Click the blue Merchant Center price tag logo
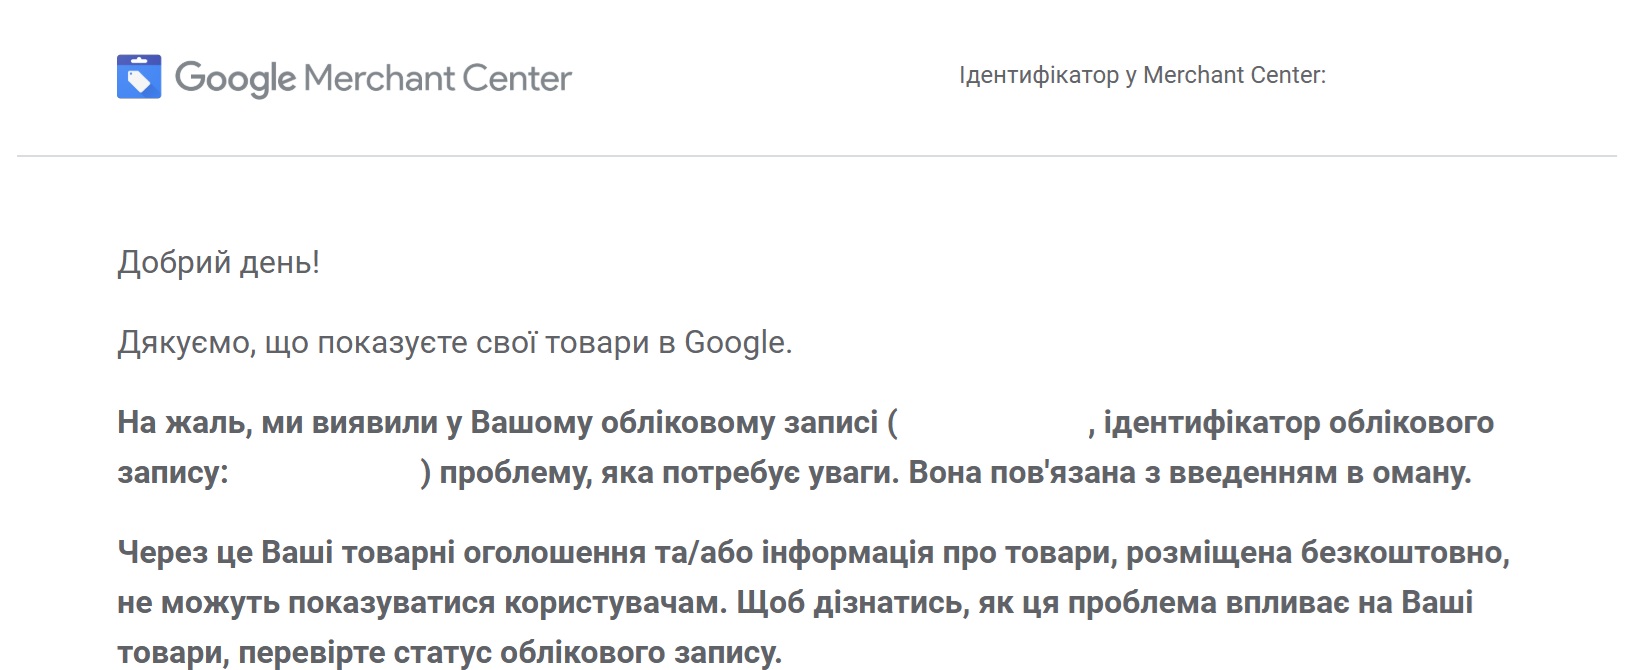Viewport: 1631px width, 670px height. tap(139, 77)
